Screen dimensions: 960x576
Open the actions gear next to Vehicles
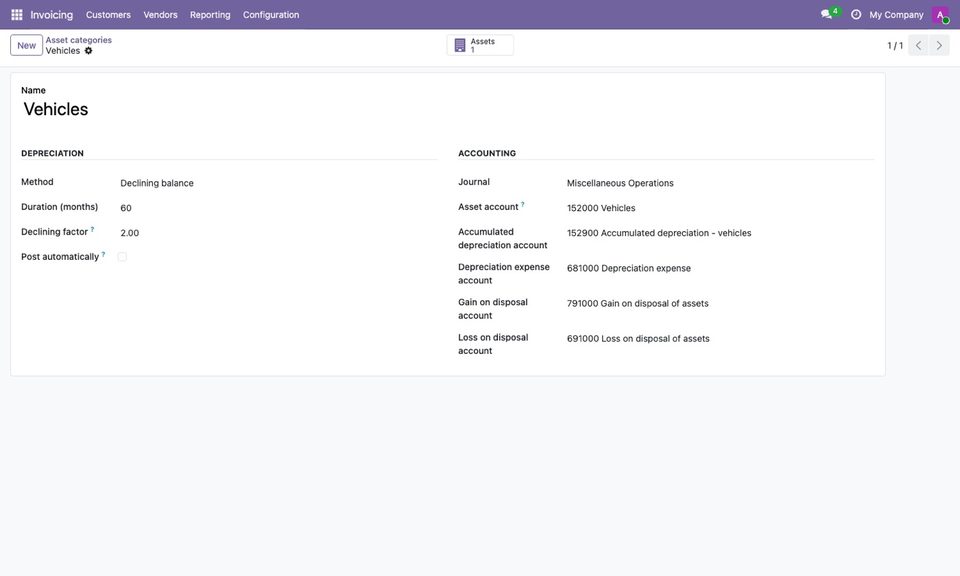[89, 51]
